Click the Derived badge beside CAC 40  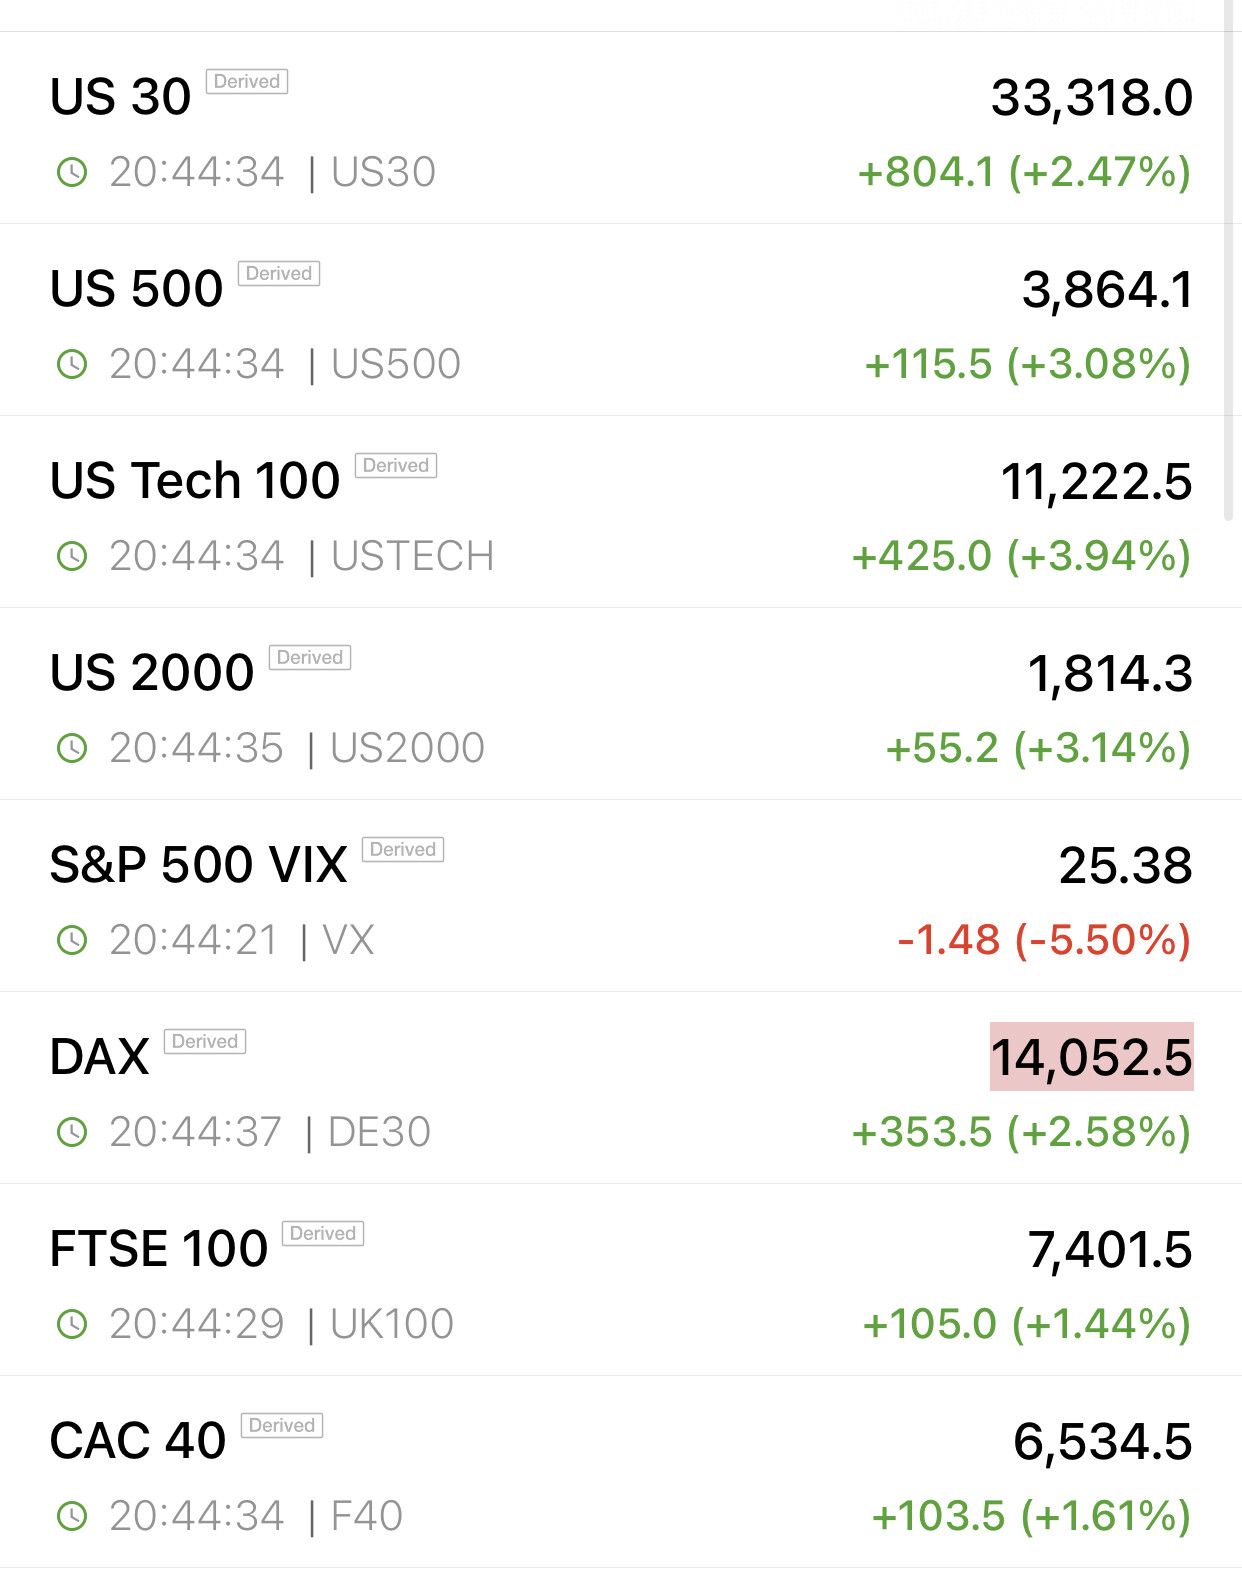coord(282,1425)
